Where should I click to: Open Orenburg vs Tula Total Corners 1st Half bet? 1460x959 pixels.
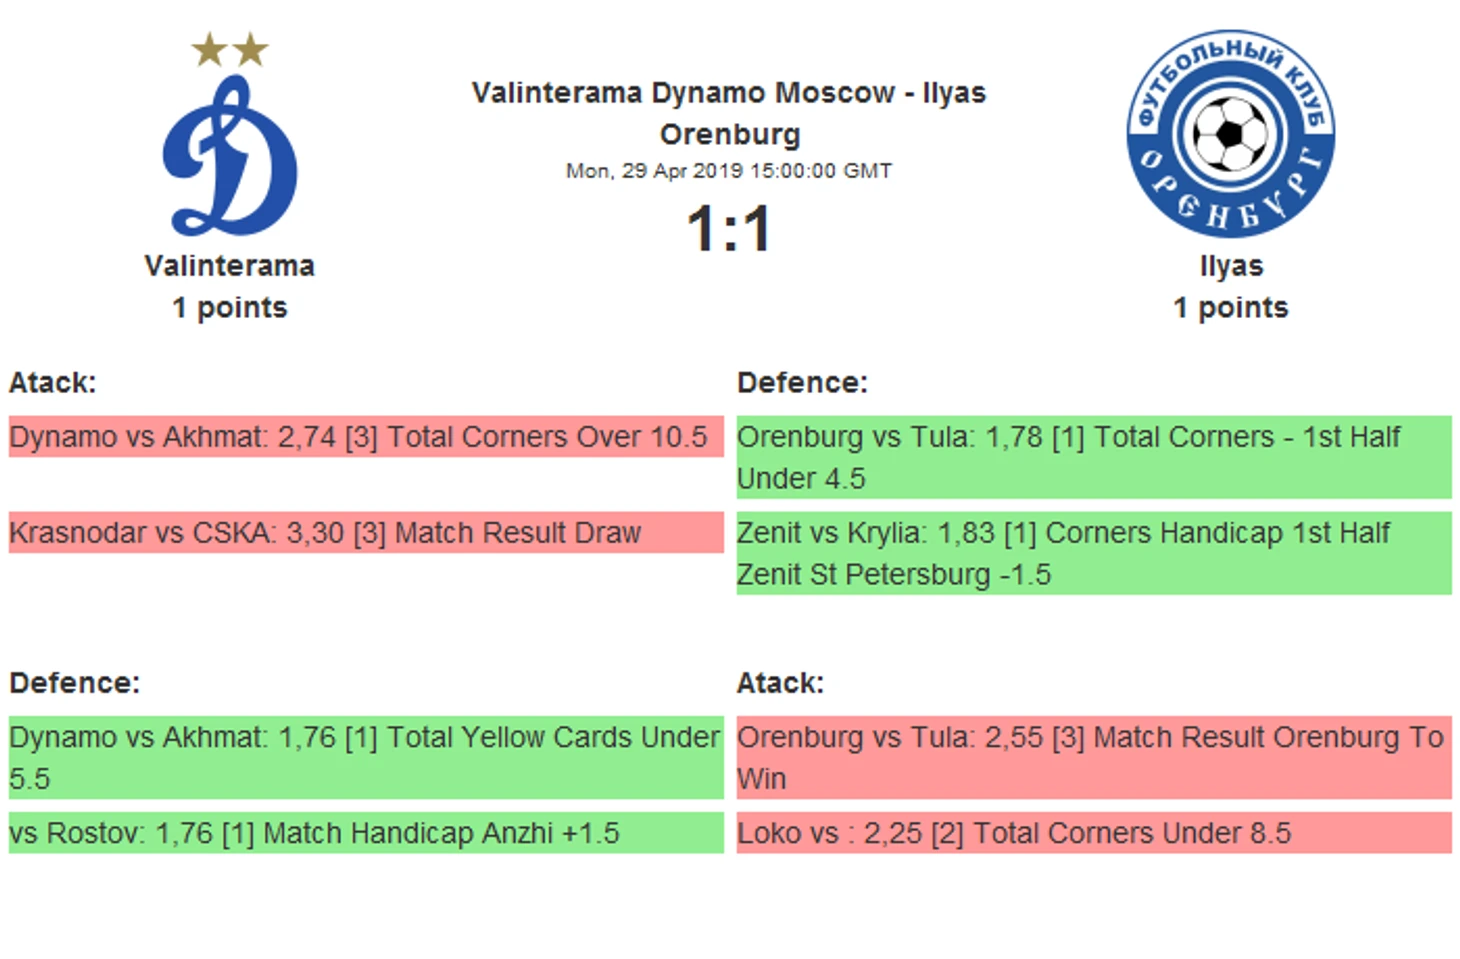[x=1094, y=457]
